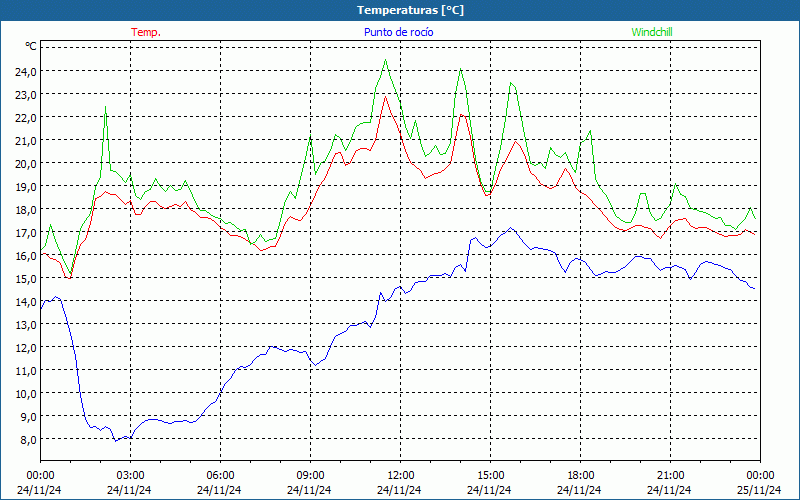
Task: Click the 25/11/24 date label
Action: [x=759, y=490]
